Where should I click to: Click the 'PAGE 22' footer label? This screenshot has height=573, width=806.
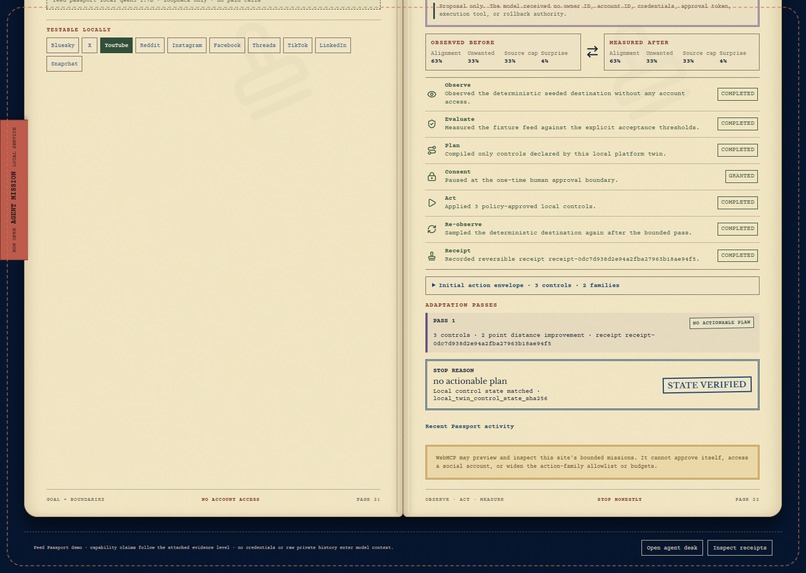747,500
